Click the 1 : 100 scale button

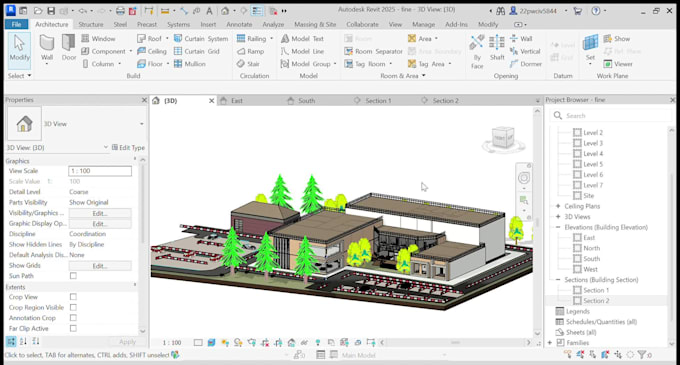(x=172, y=343)
